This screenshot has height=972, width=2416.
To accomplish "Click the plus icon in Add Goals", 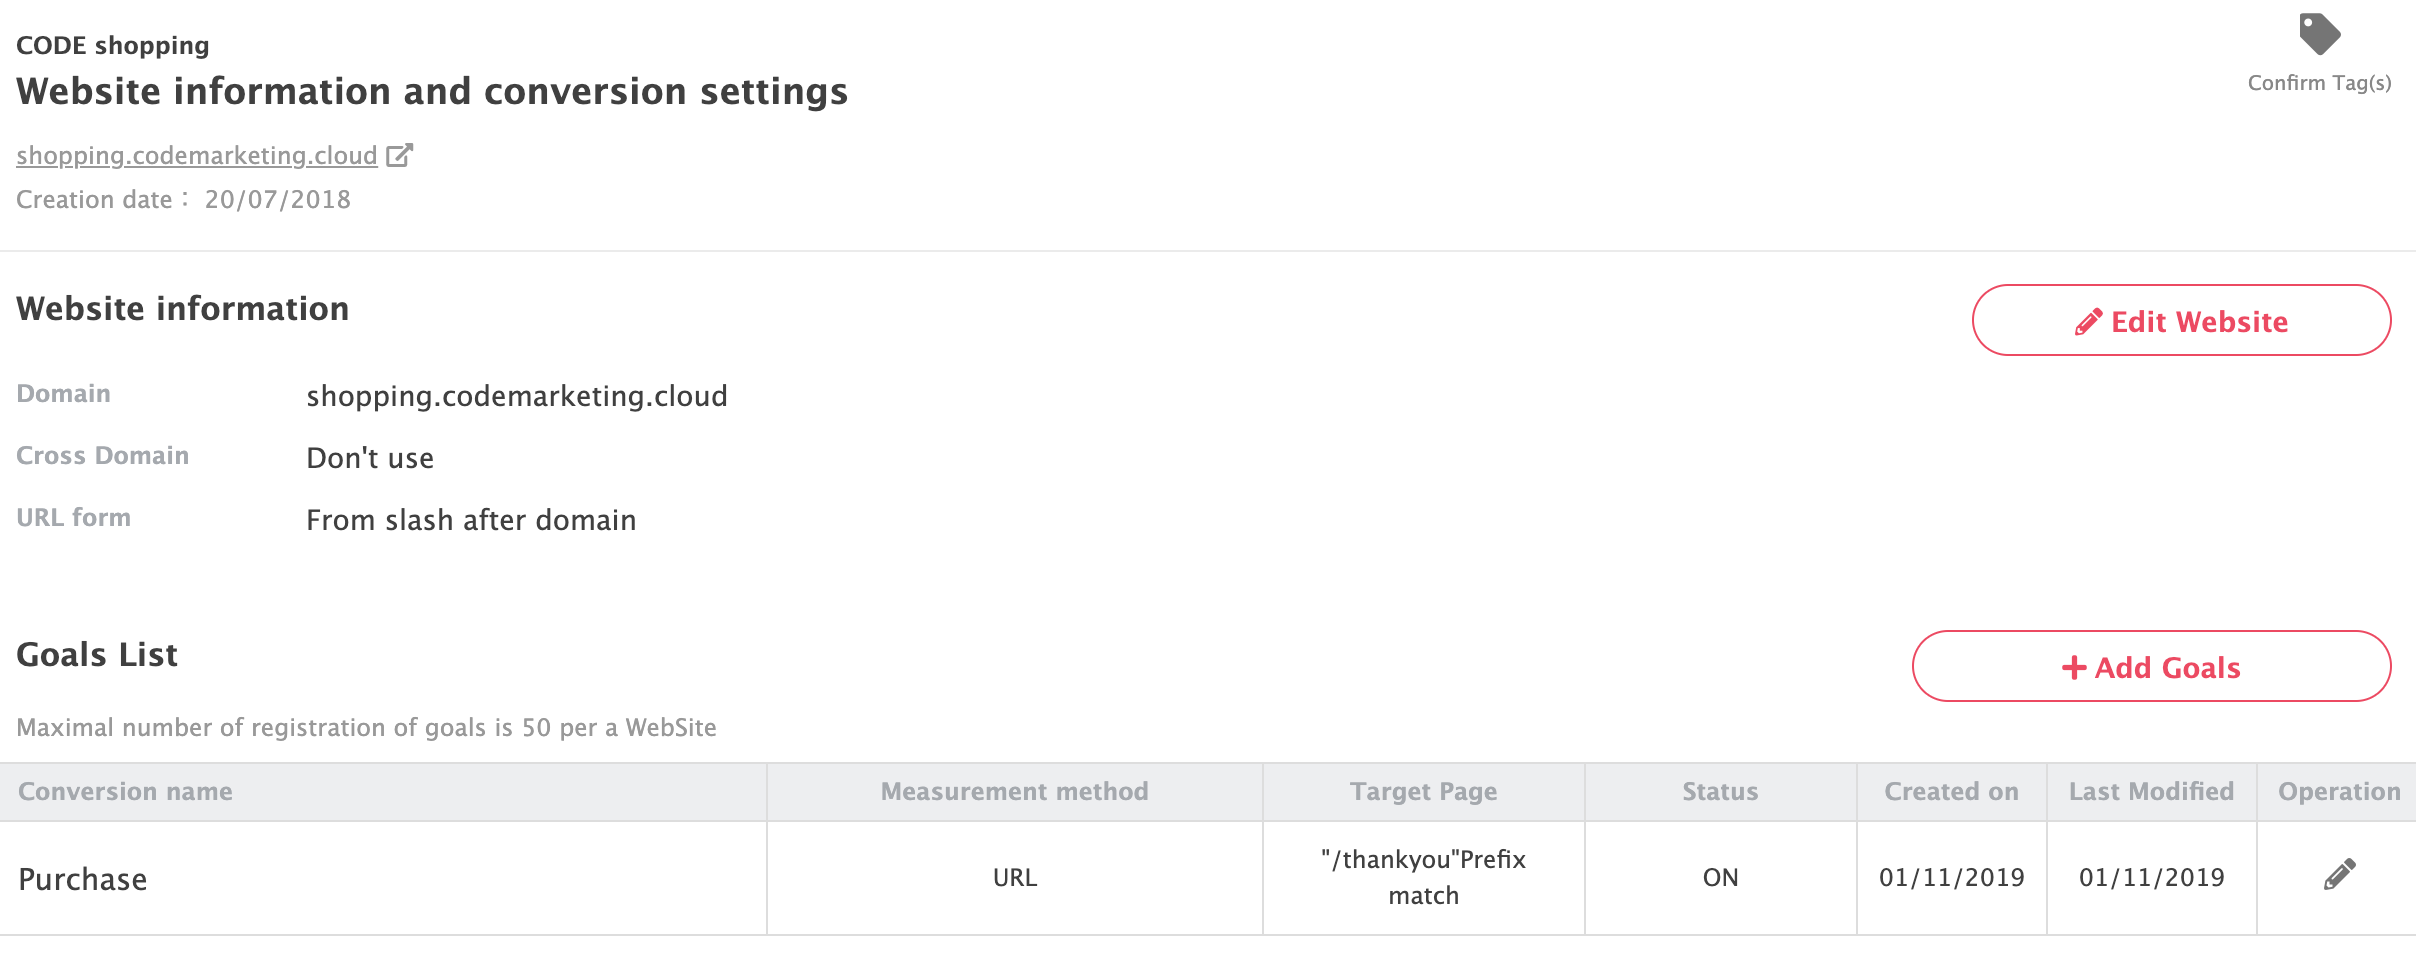I will pyautogui.click(x=2074, y=668).
